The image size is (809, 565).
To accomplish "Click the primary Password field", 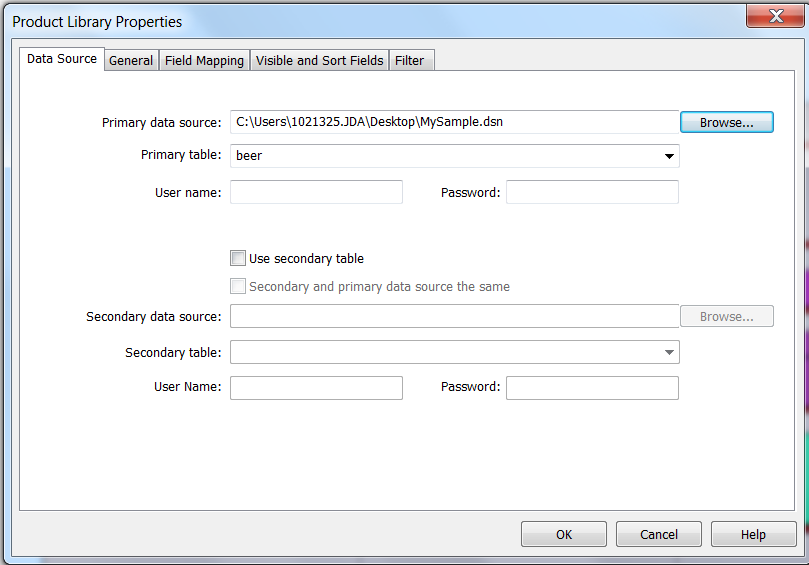I will click(x=592, y=192).
